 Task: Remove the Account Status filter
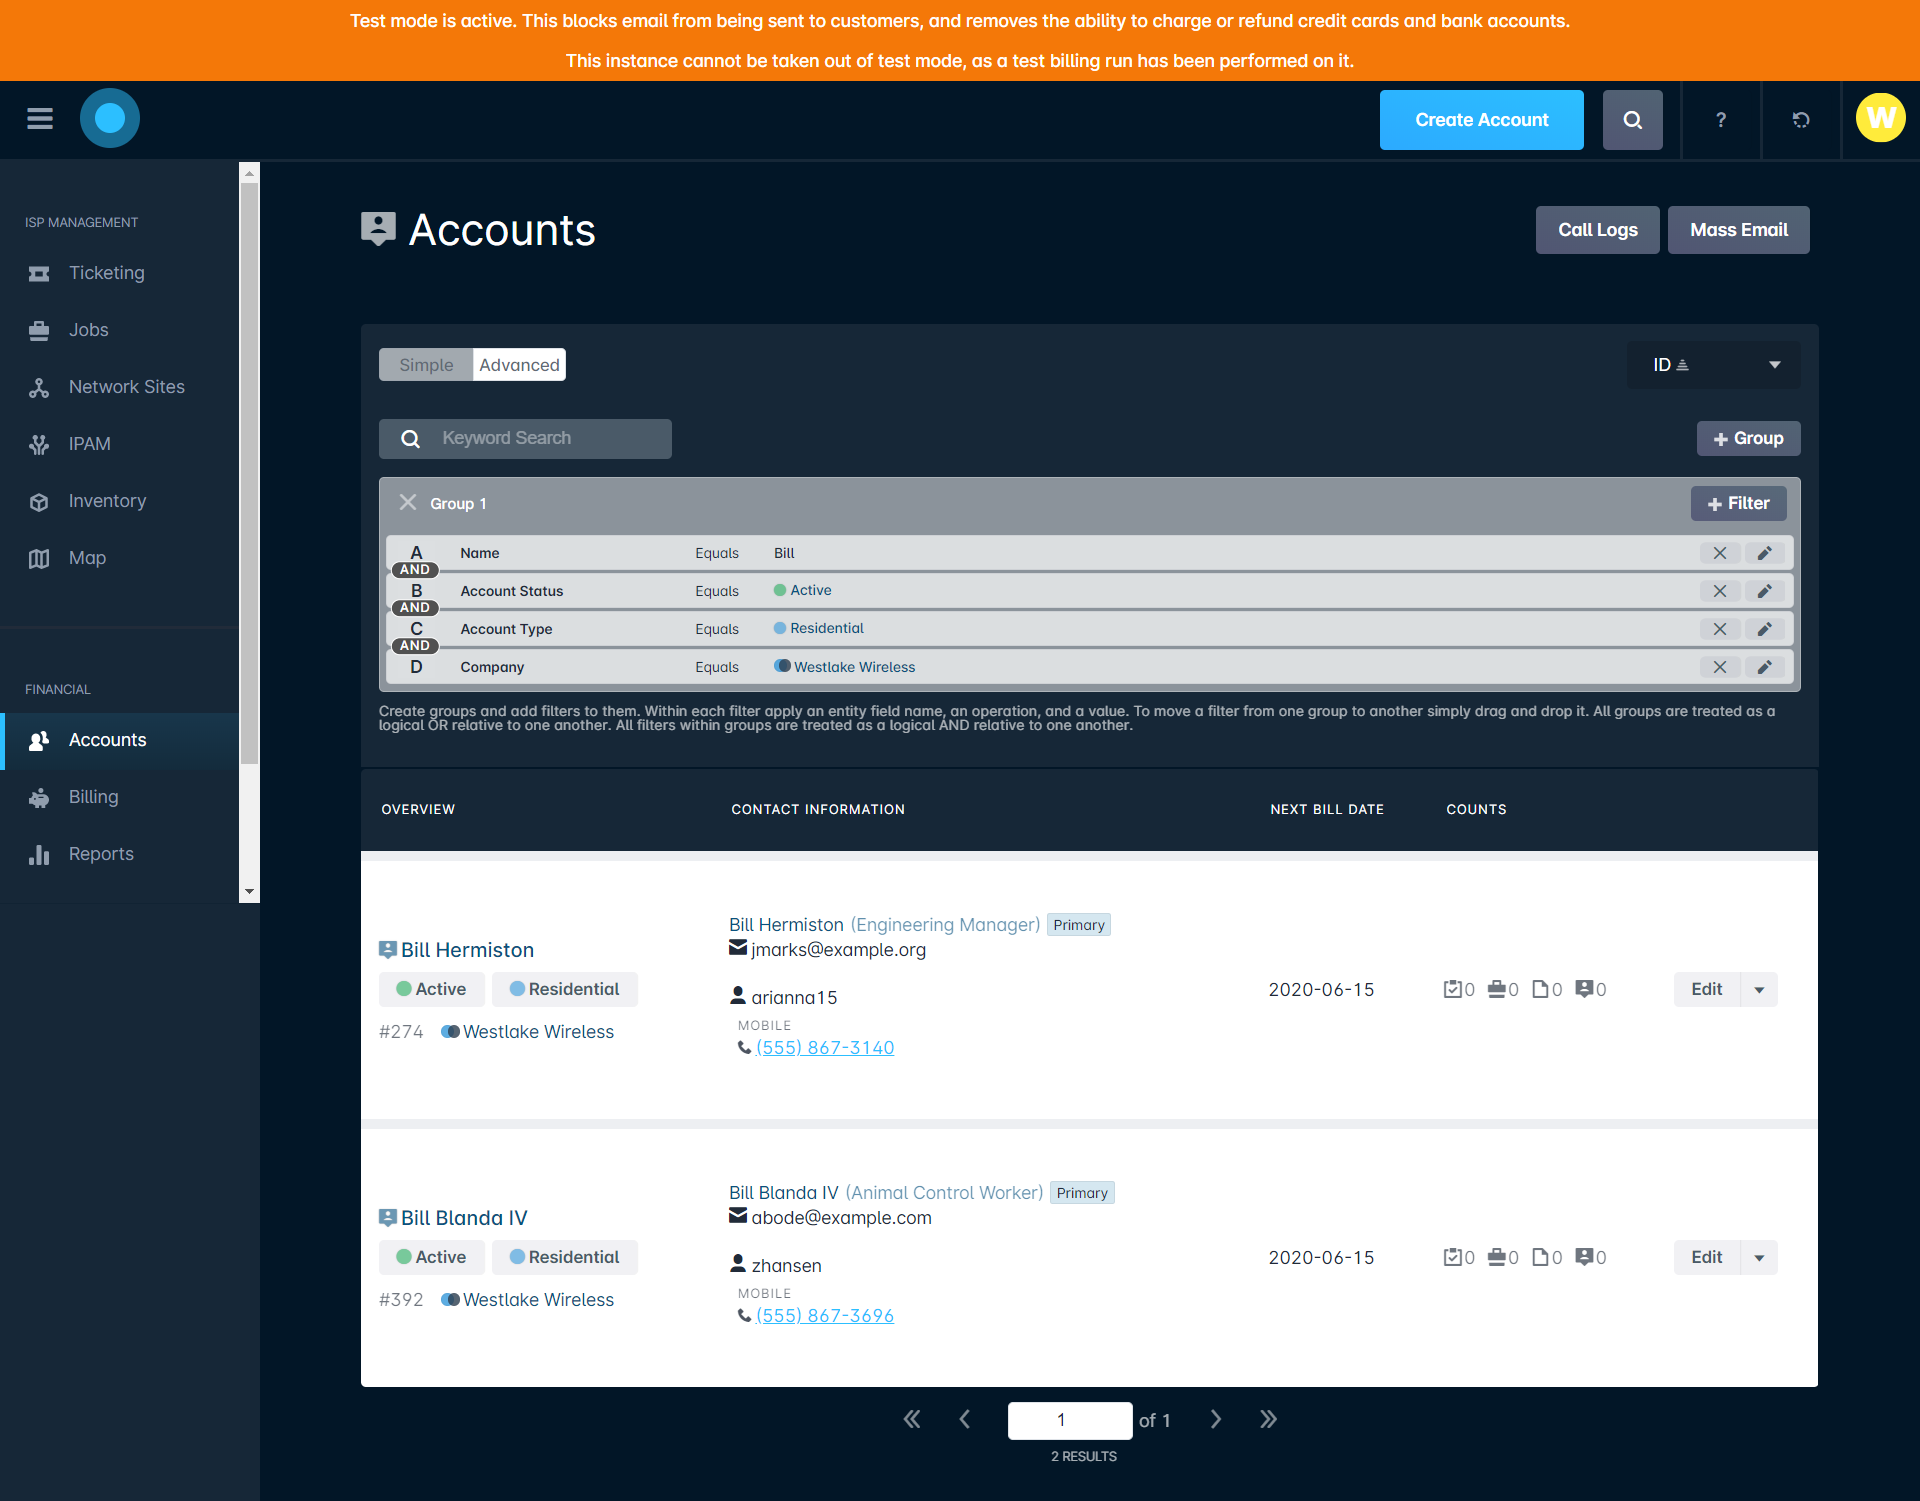pyautogui.click(x=1720, y=591)
